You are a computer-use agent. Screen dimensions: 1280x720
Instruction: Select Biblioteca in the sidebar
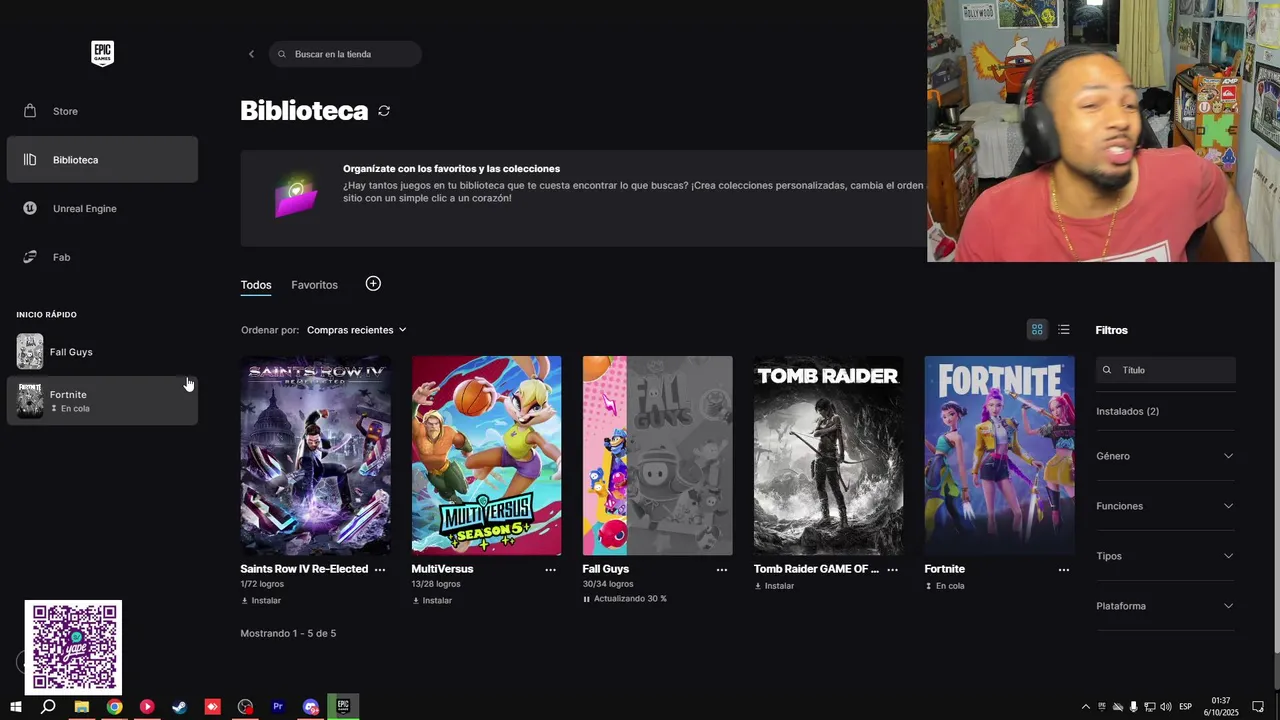(x=102, y=160)
